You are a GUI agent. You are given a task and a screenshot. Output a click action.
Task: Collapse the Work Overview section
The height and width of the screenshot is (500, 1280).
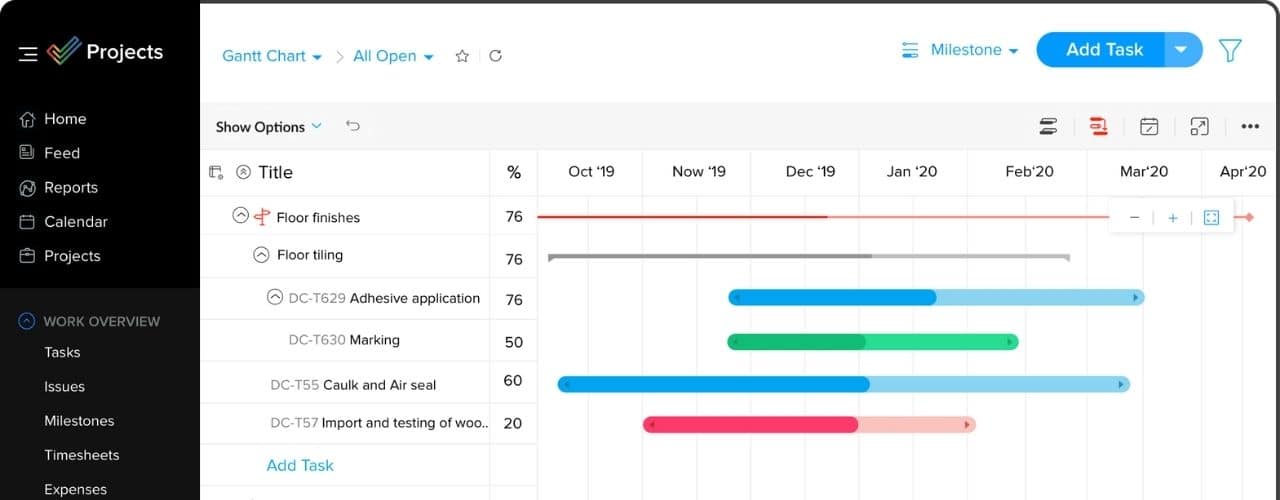pos(27,321)
